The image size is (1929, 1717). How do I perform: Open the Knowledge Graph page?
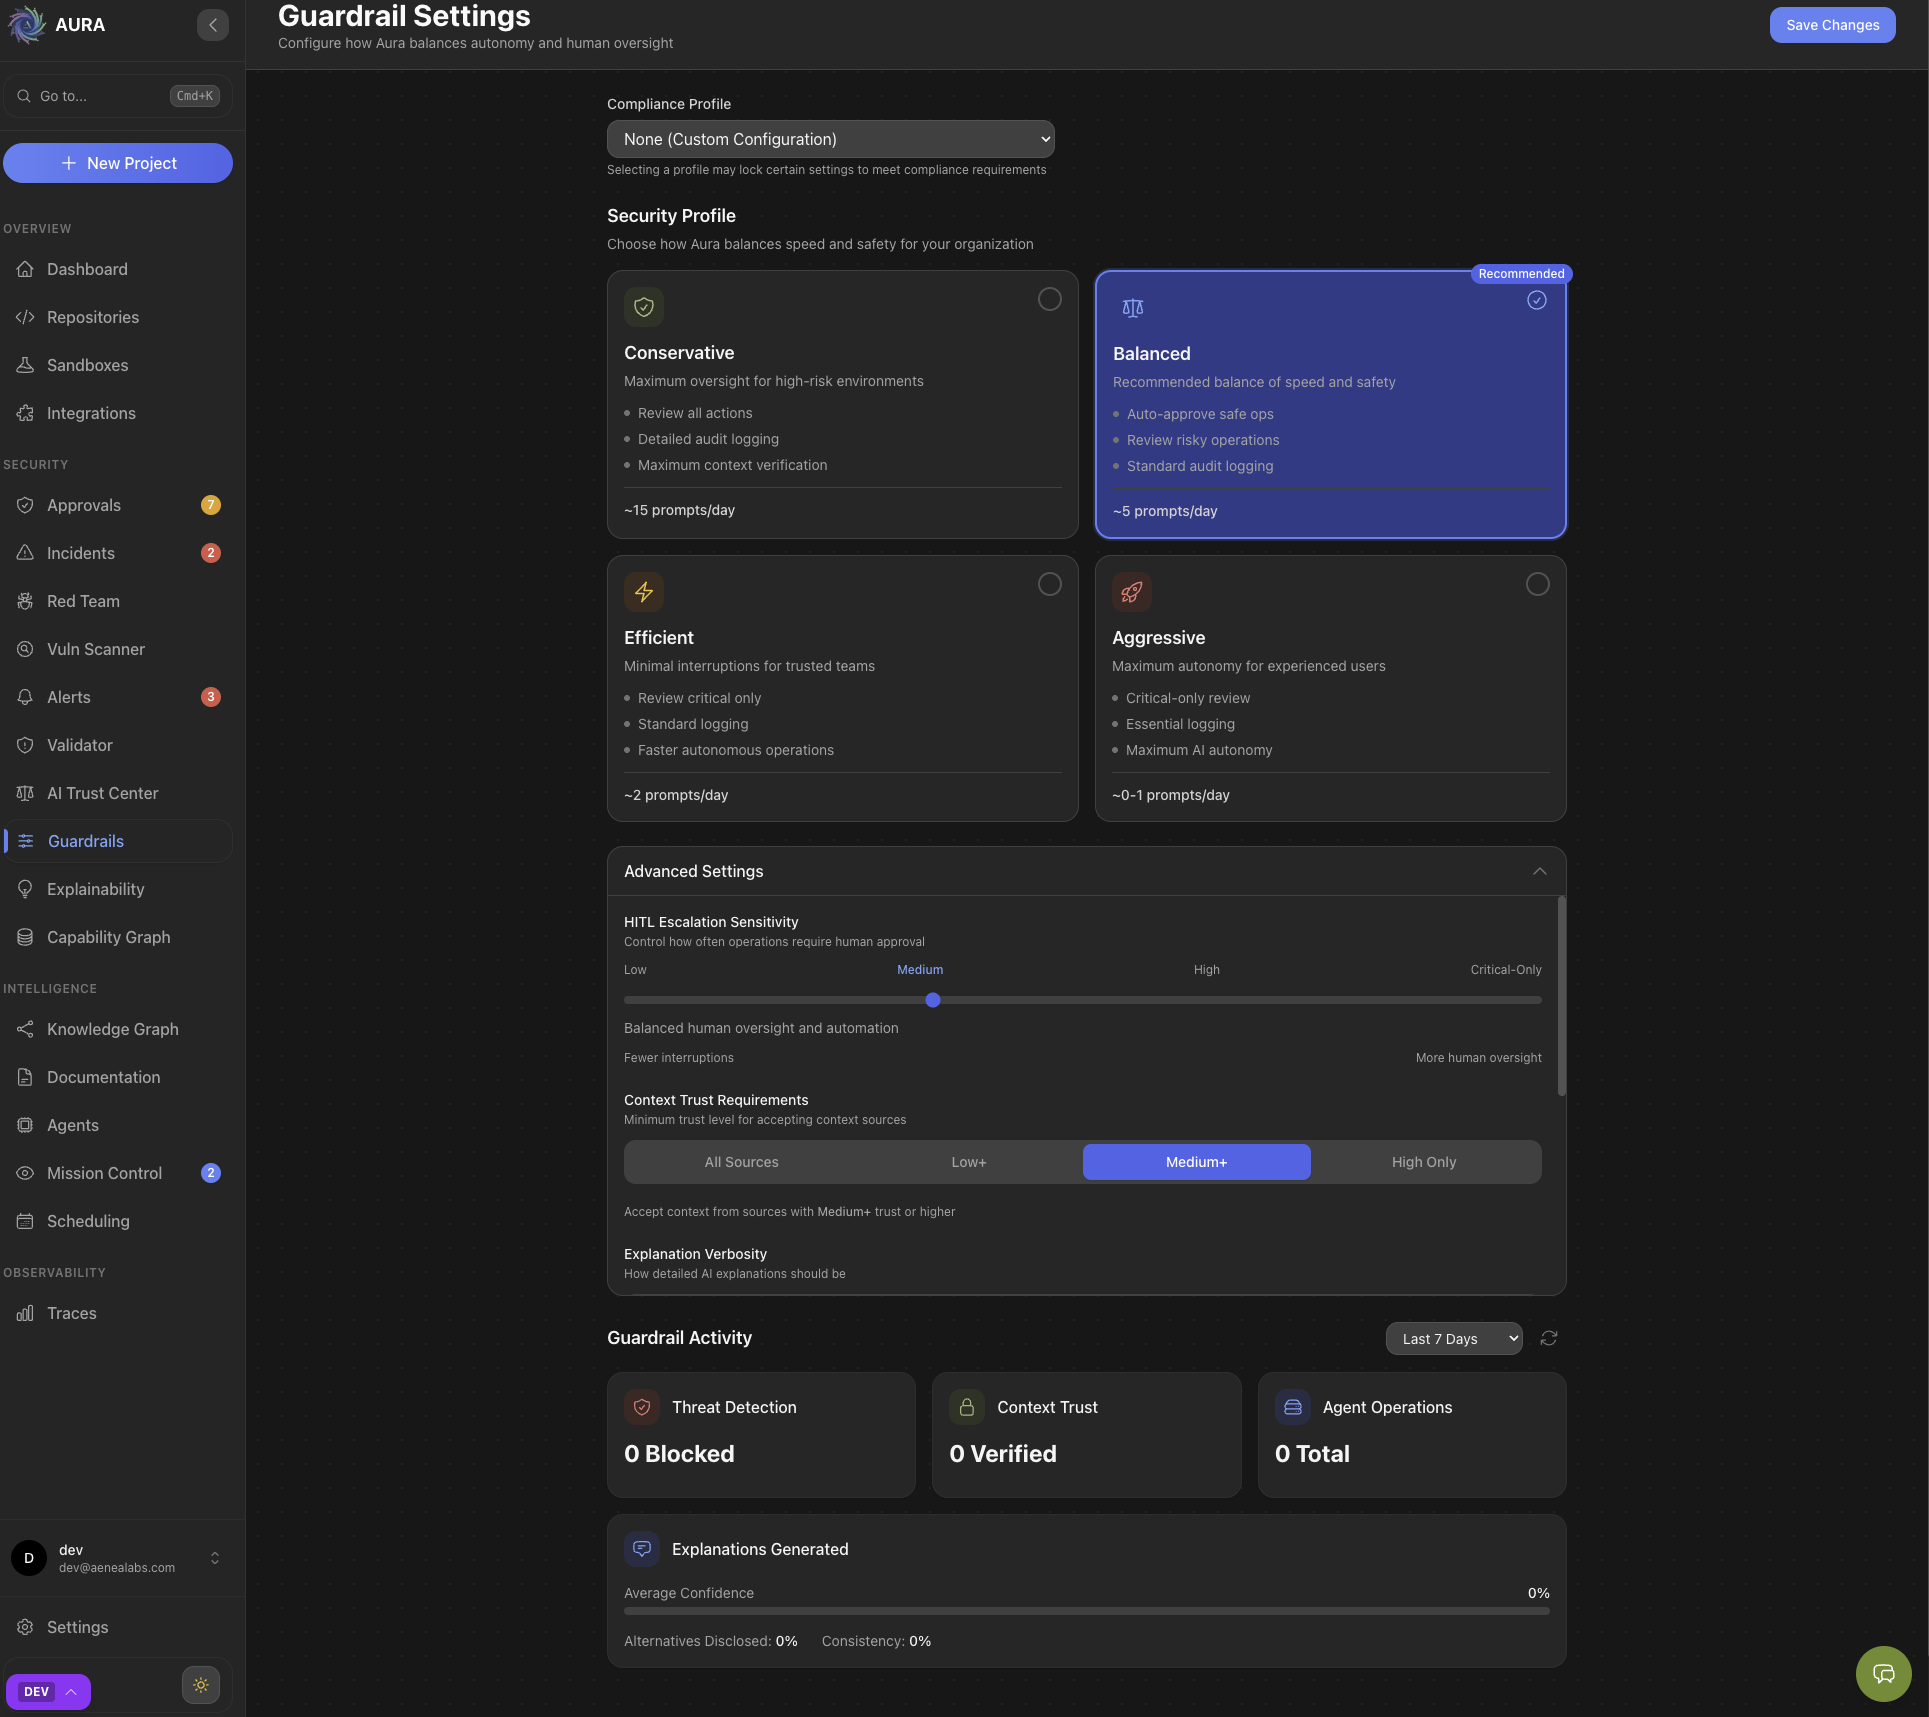(x=118, y=1029)
